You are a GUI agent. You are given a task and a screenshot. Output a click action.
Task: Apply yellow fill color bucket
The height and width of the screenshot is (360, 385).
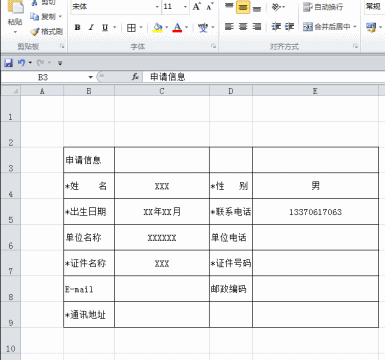click(158, 27)
